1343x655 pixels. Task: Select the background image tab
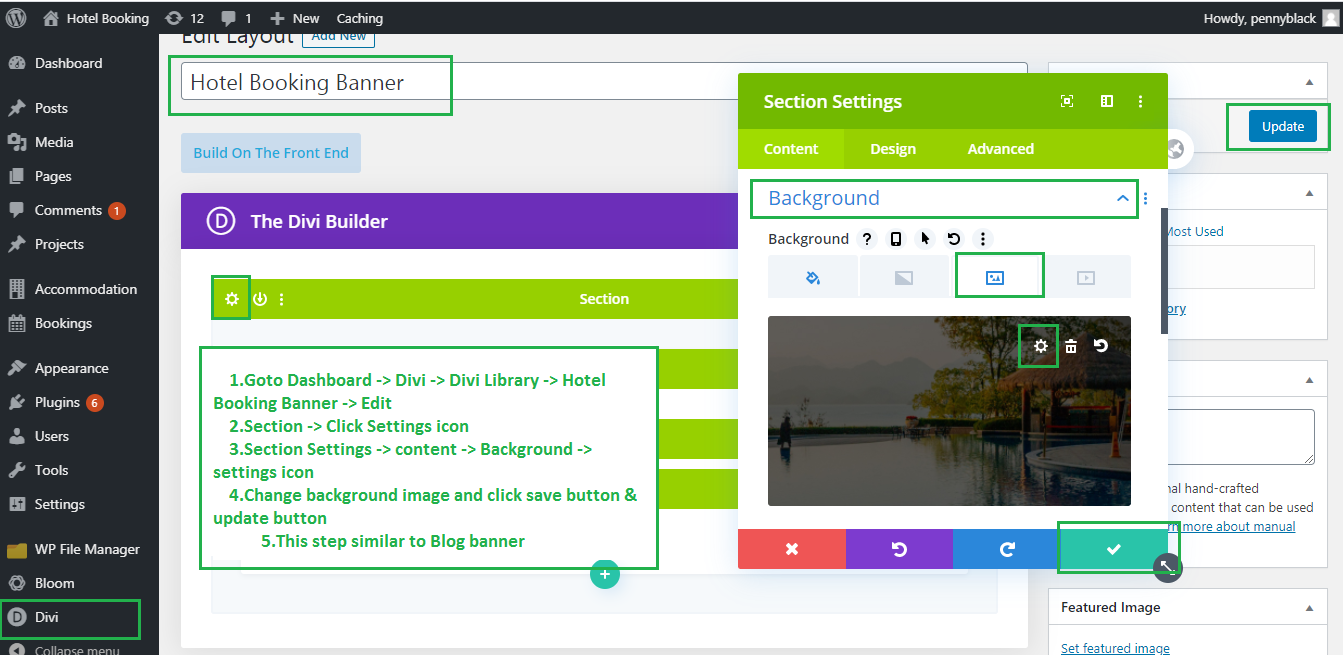(995, 277)
